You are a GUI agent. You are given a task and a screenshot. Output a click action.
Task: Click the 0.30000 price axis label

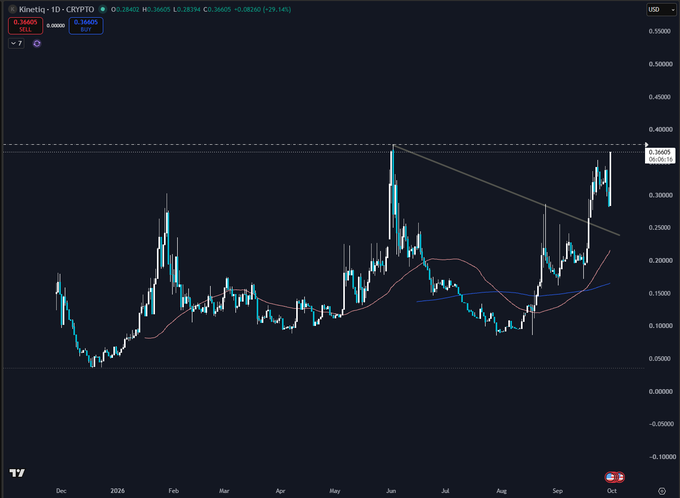pyautogui.click(x=660, y=195)
